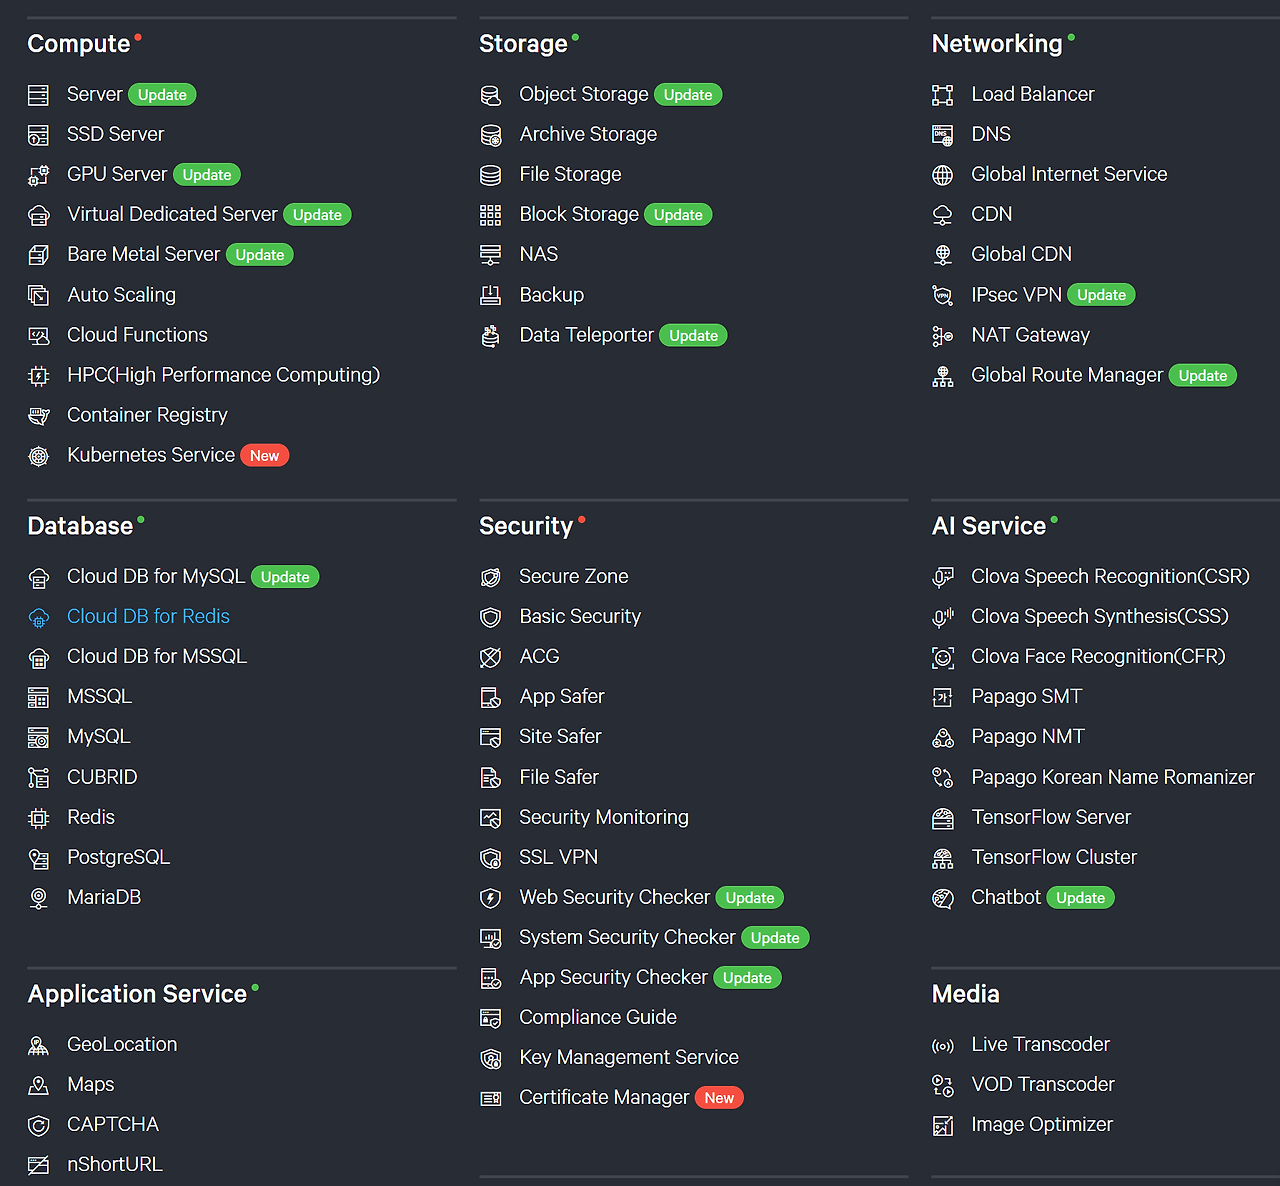This screenshot has height=1186, width=1280.
Task: Click the Clova Face Recognition icon
Action: point(942,657)
